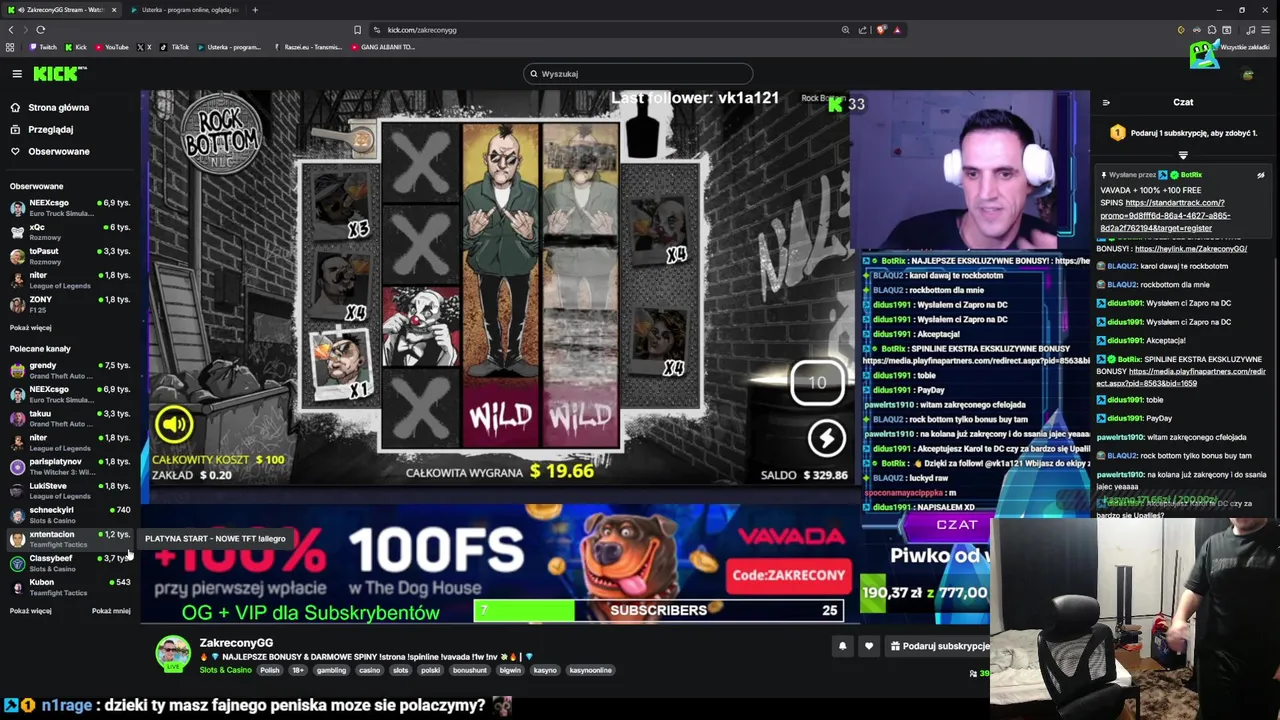Click the green Kick logo
Viewport: 1280px width, 720px height.
point(60,73)
